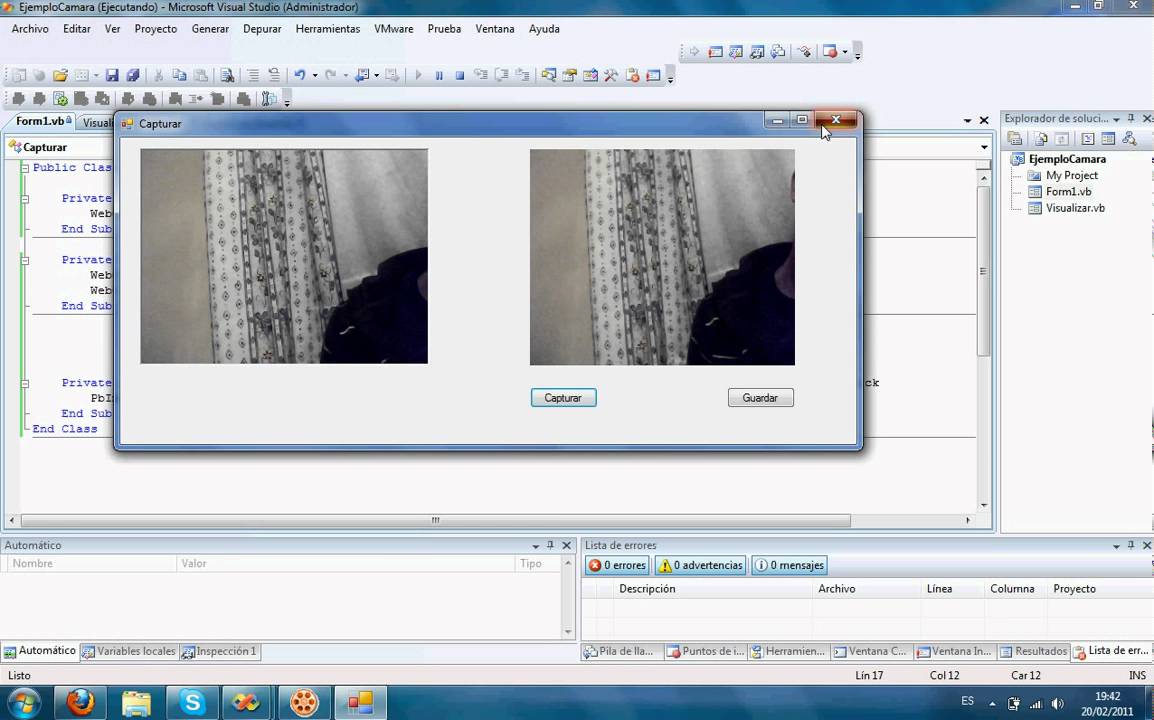The height and width of the screenshot is (720, 1154).
Task: Toggle the 0 errores filter
Action: click(x=617, y=565)
